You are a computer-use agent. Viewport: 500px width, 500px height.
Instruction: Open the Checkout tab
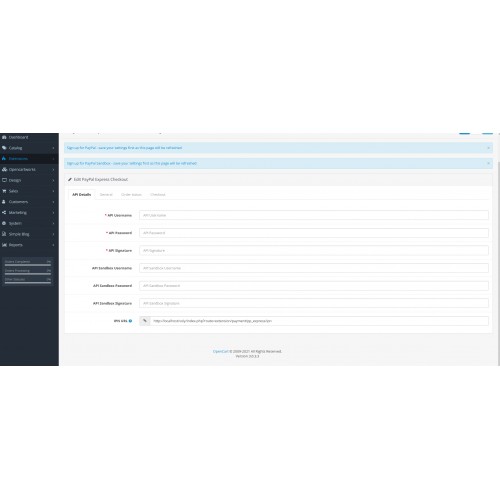click(x=158, y=194)
